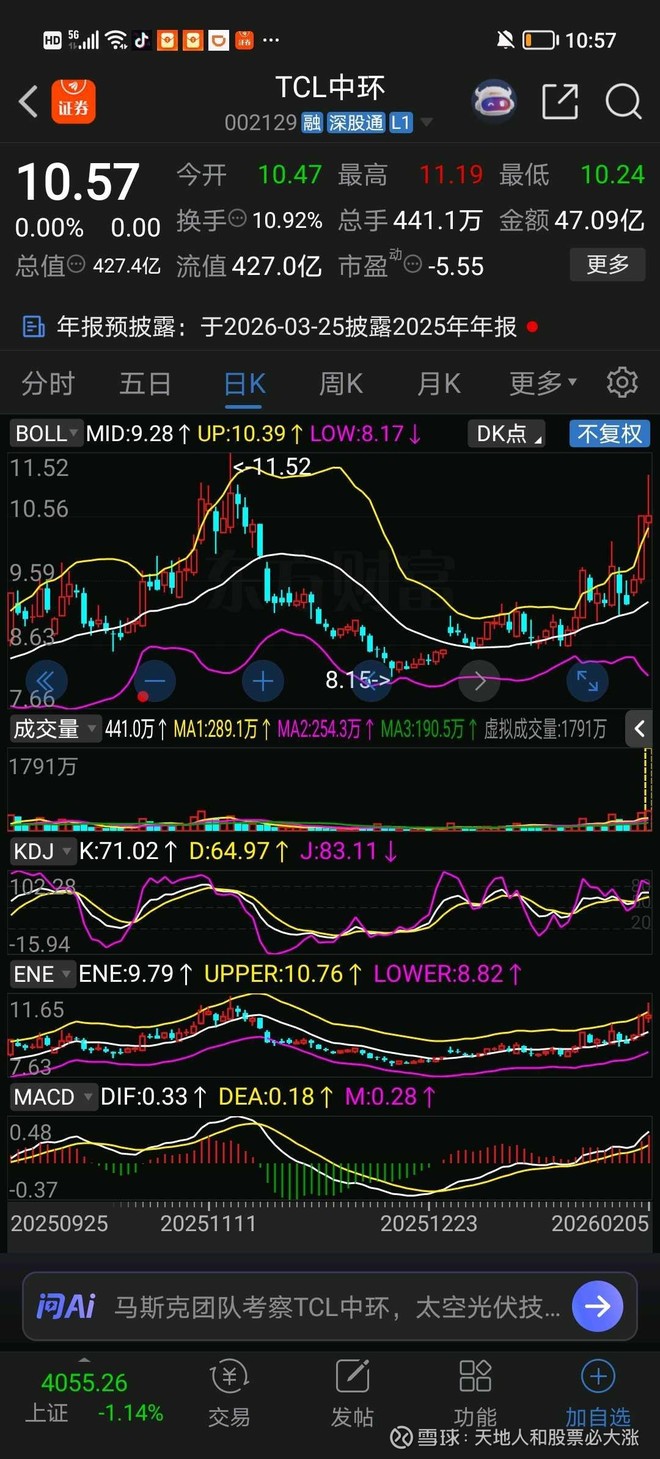
Task: Tap the back arrow at top left
Action: pyautogui.click(x=28, y=101)
